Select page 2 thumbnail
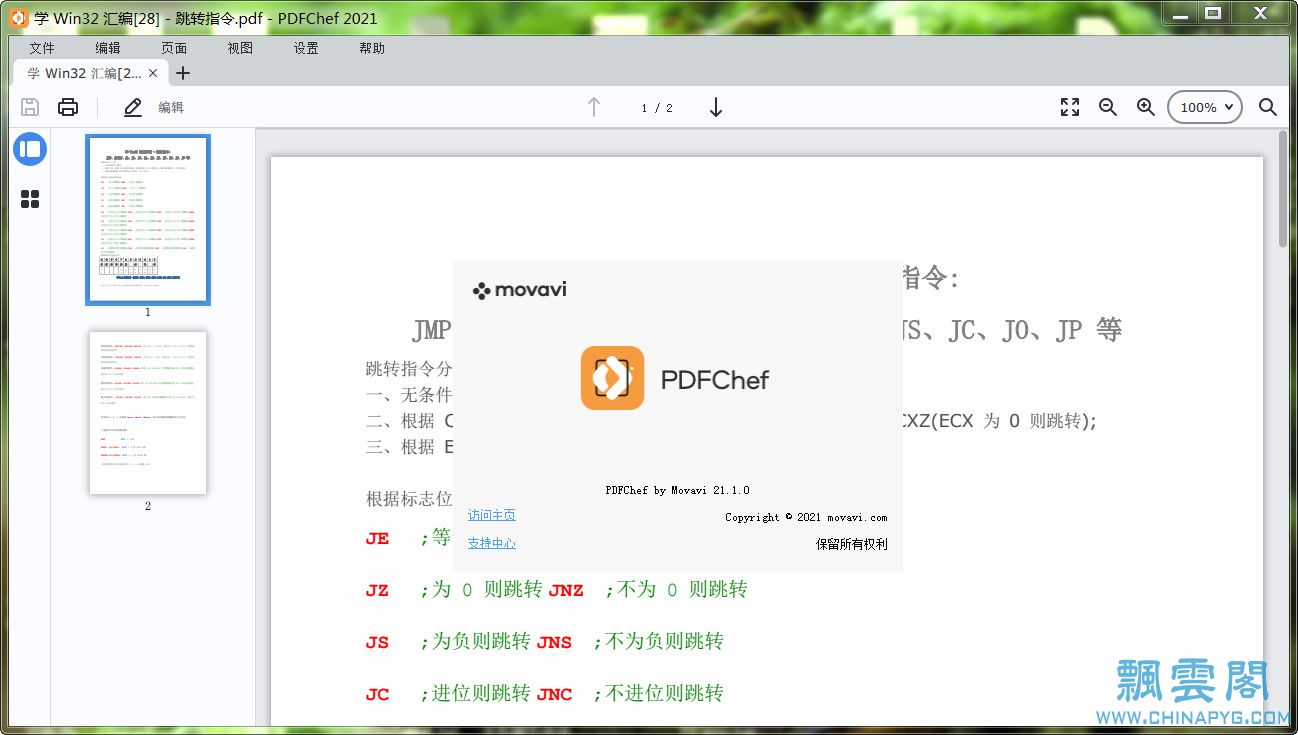The height and width of the screenshot is (735, 1298). click(x=148, y=413)
